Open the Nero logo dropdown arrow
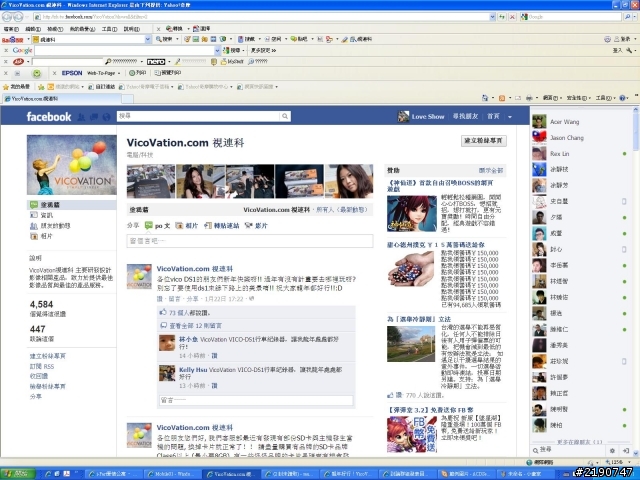The image size is (640, 480). (x=169, y=62)
